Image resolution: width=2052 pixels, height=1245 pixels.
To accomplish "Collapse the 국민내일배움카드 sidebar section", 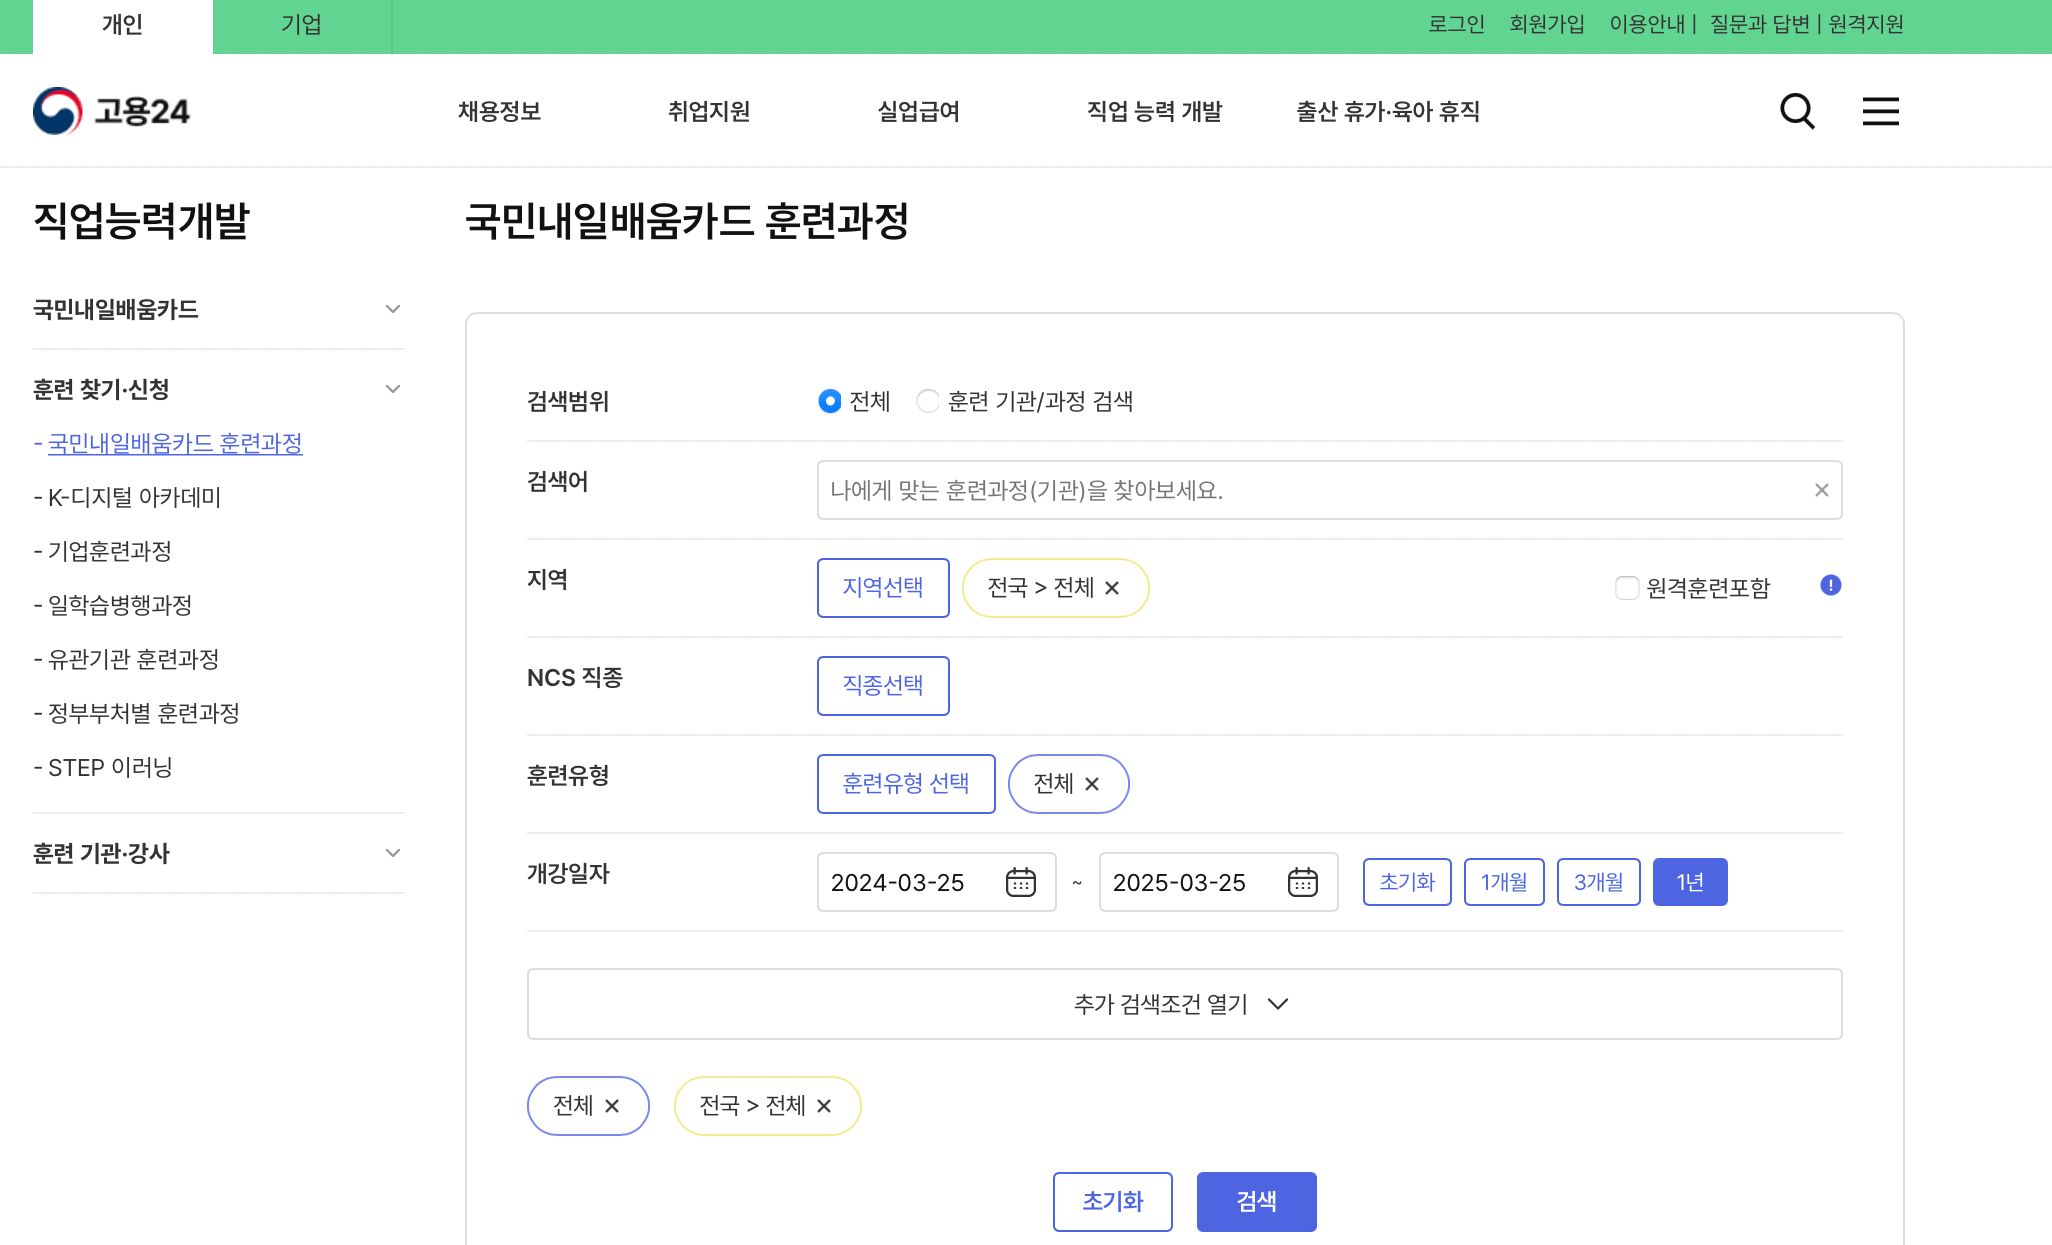I will (392, 309).
